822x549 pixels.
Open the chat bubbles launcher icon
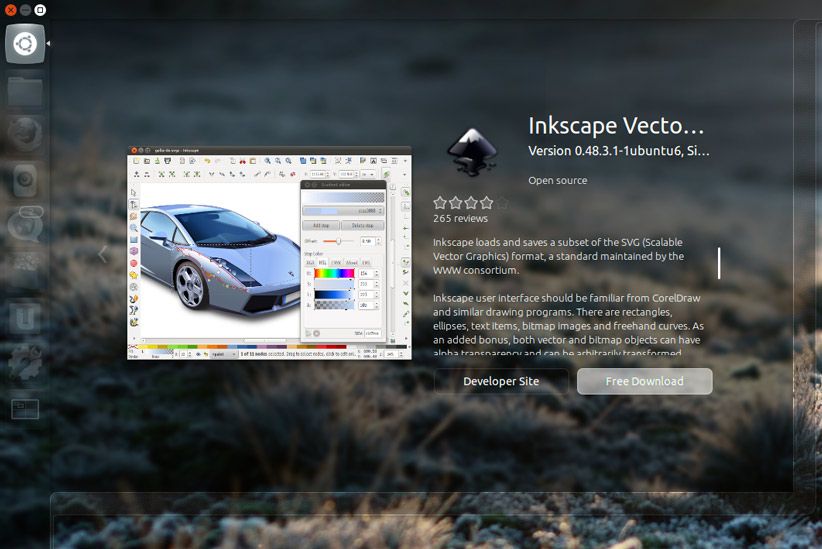(x=25, y=224)
